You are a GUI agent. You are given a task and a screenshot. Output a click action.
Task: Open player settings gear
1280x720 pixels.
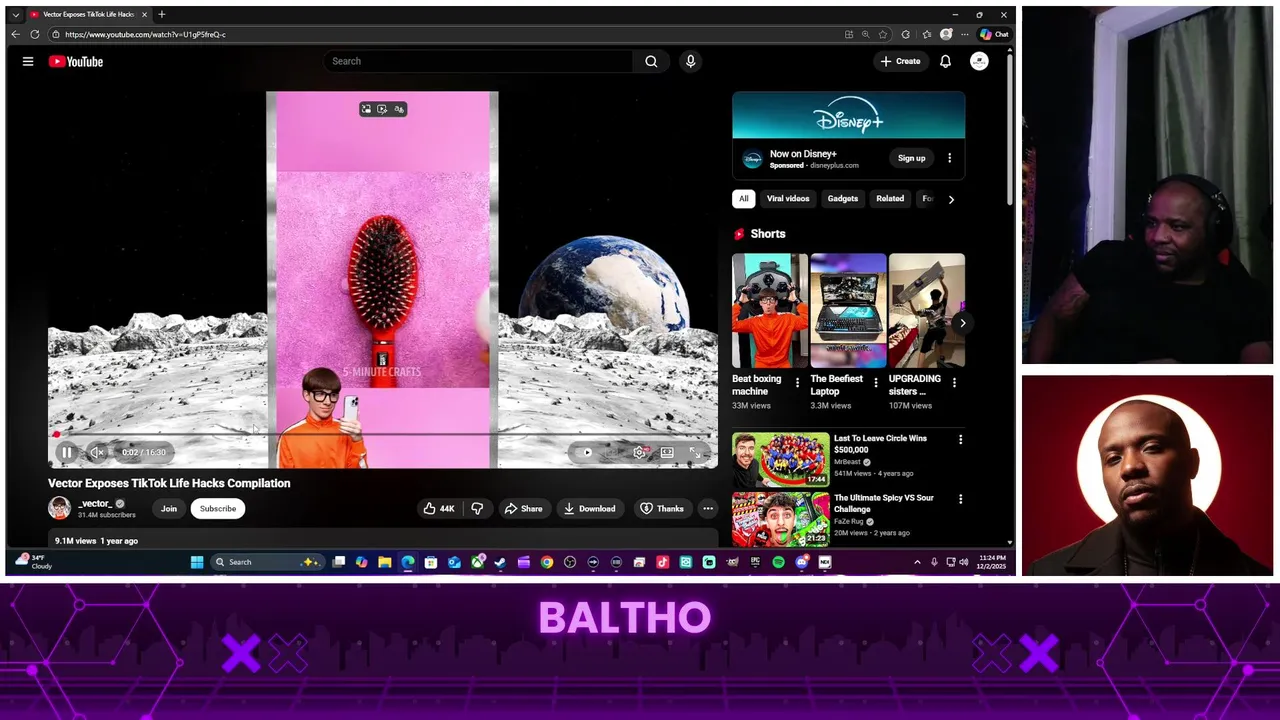639,452
